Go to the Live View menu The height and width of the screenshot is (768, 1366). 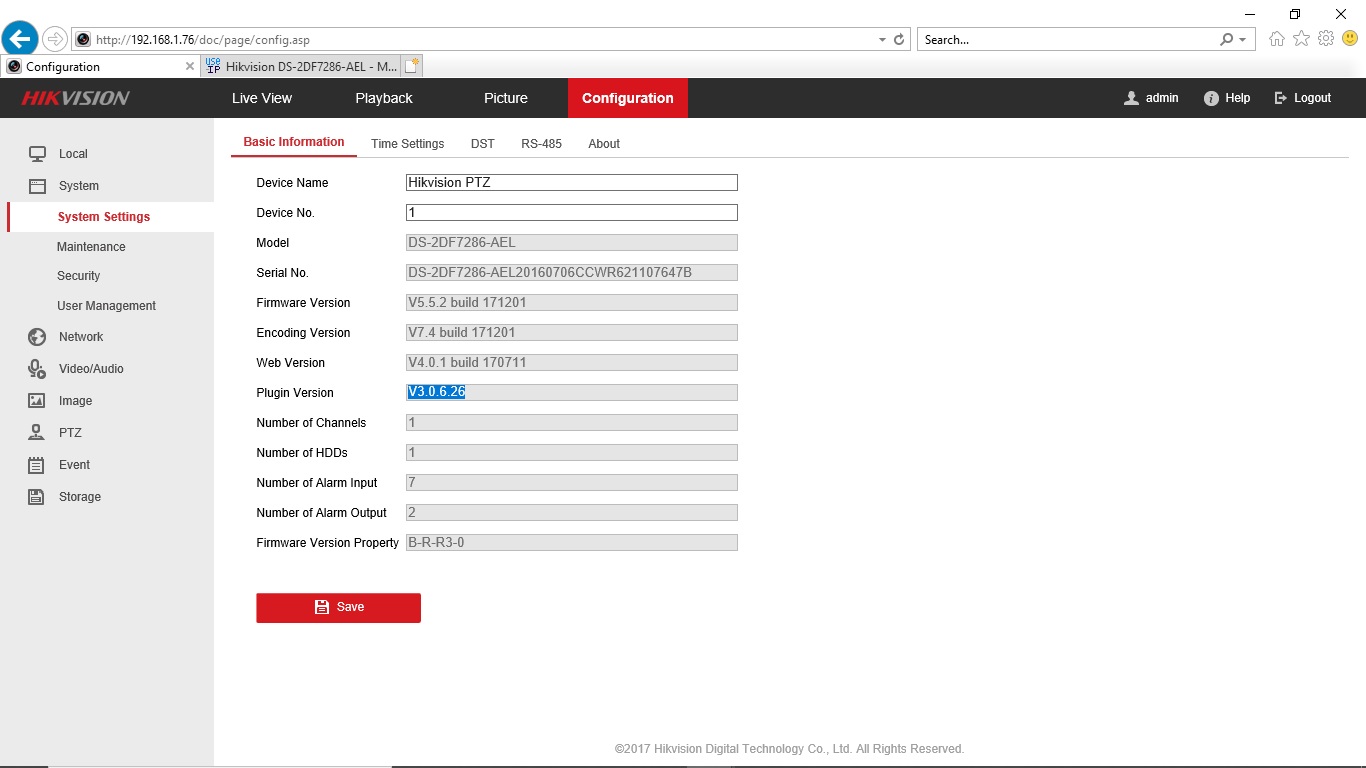(x=261, y=98)
